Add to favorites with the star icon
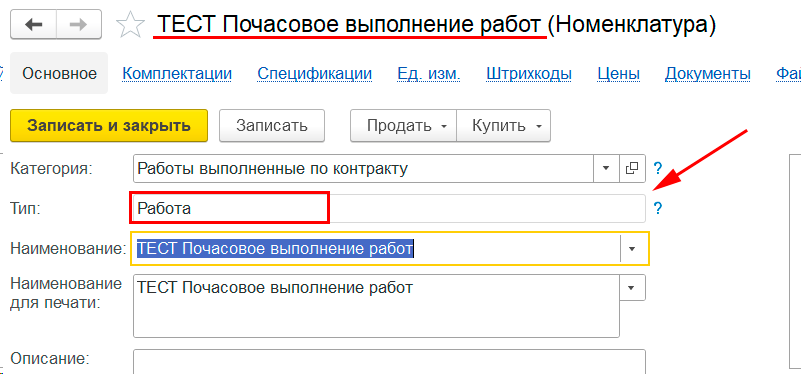The height and width of the screenshot is (374, 801). 130,25
